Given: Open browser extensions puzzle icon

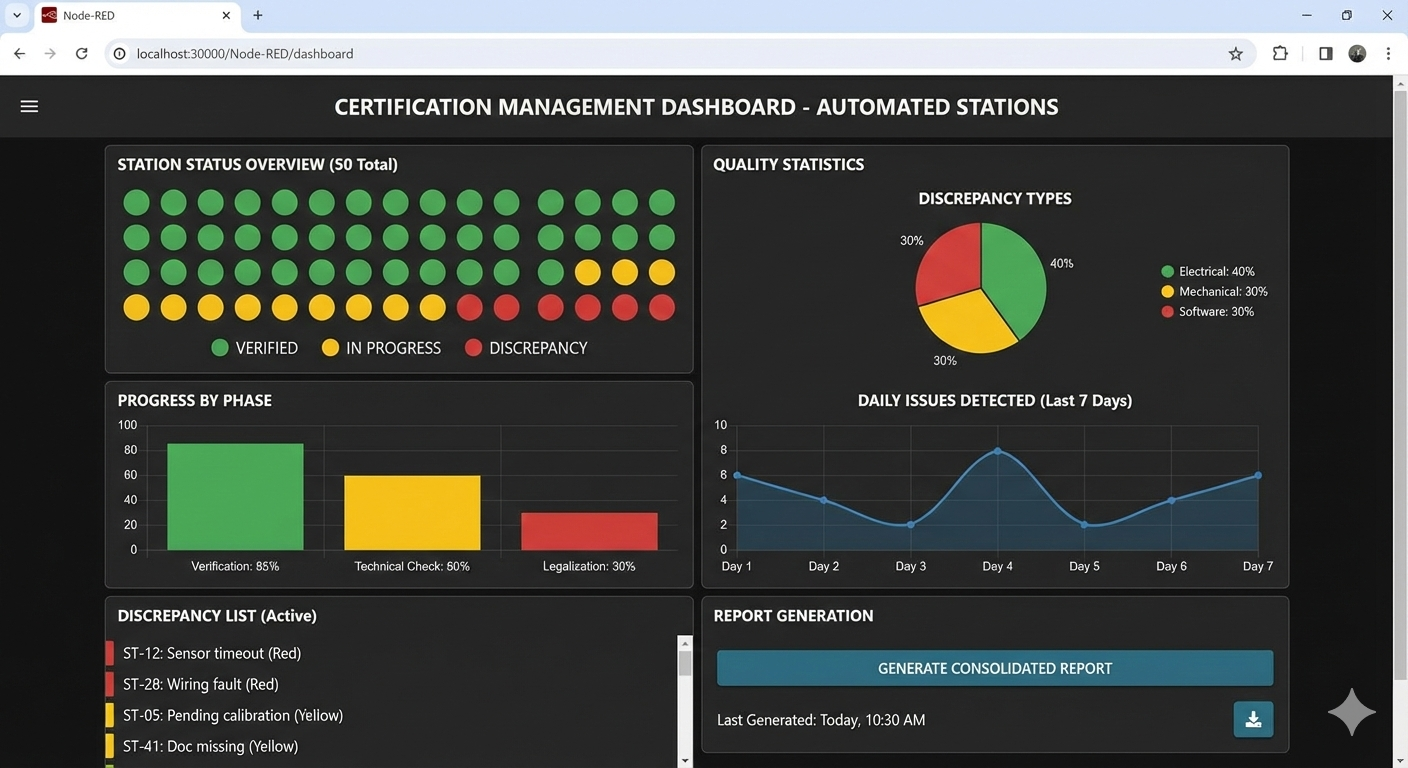Looking at the screenshot, I should [x=1280, y=54].
